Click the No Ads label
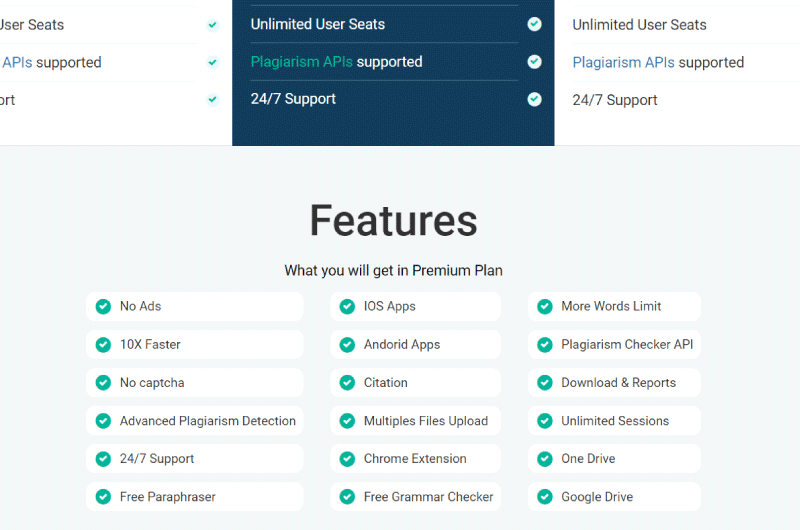800x530 pixels. tap(140, 306)
